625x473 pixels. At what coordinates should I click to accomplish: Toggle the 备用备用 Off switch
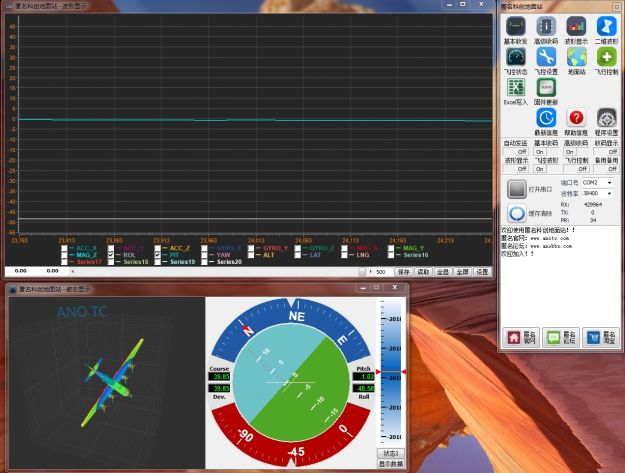606,169
